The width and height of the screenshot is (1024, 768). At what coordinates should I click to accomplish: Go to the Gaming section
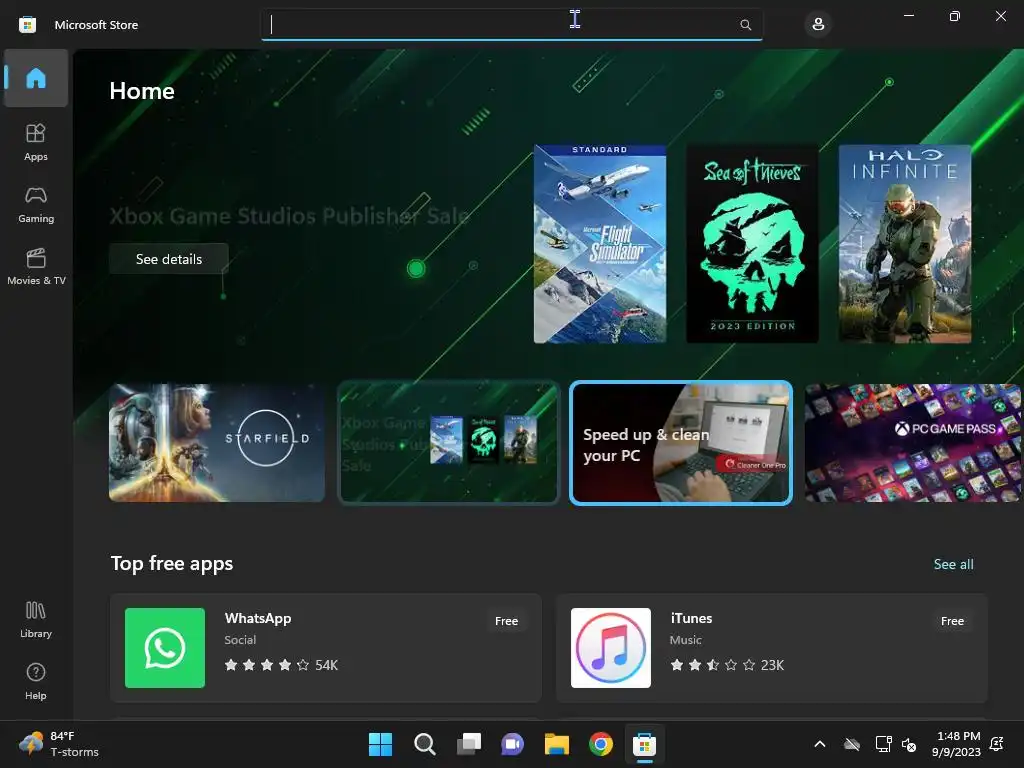(x=36, y=204)
